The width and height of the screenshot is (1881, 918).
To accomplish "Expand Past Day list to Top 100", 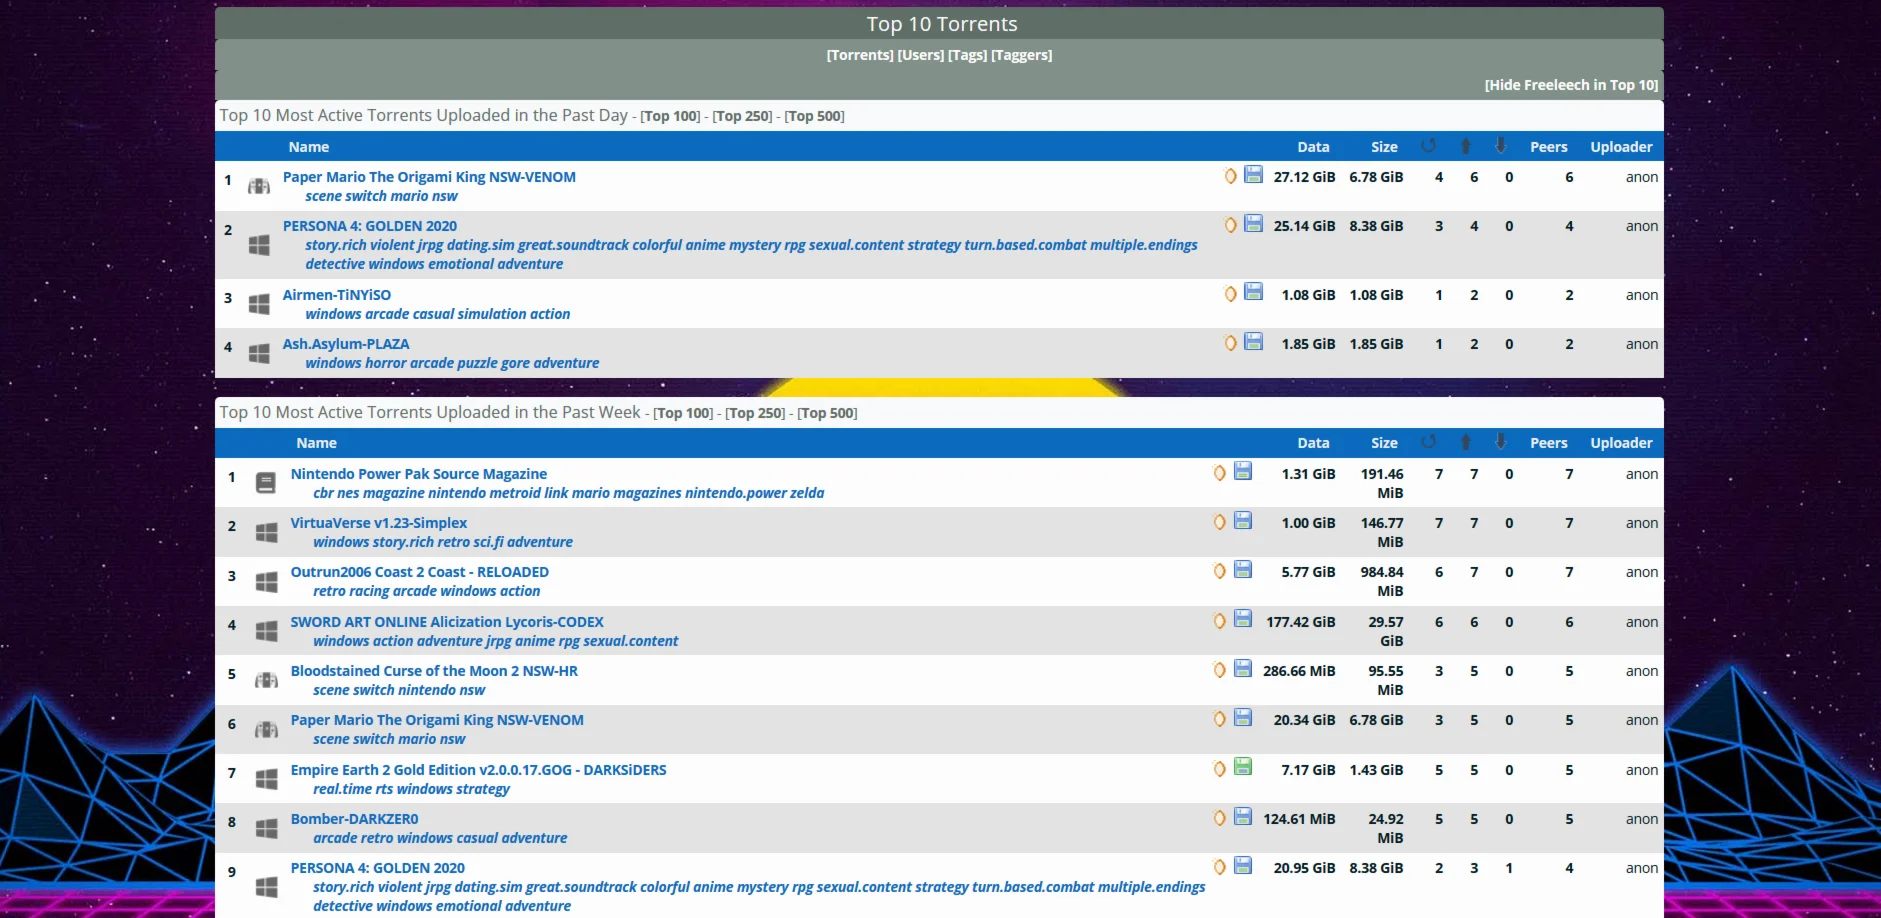I will [x=670, y=116].
